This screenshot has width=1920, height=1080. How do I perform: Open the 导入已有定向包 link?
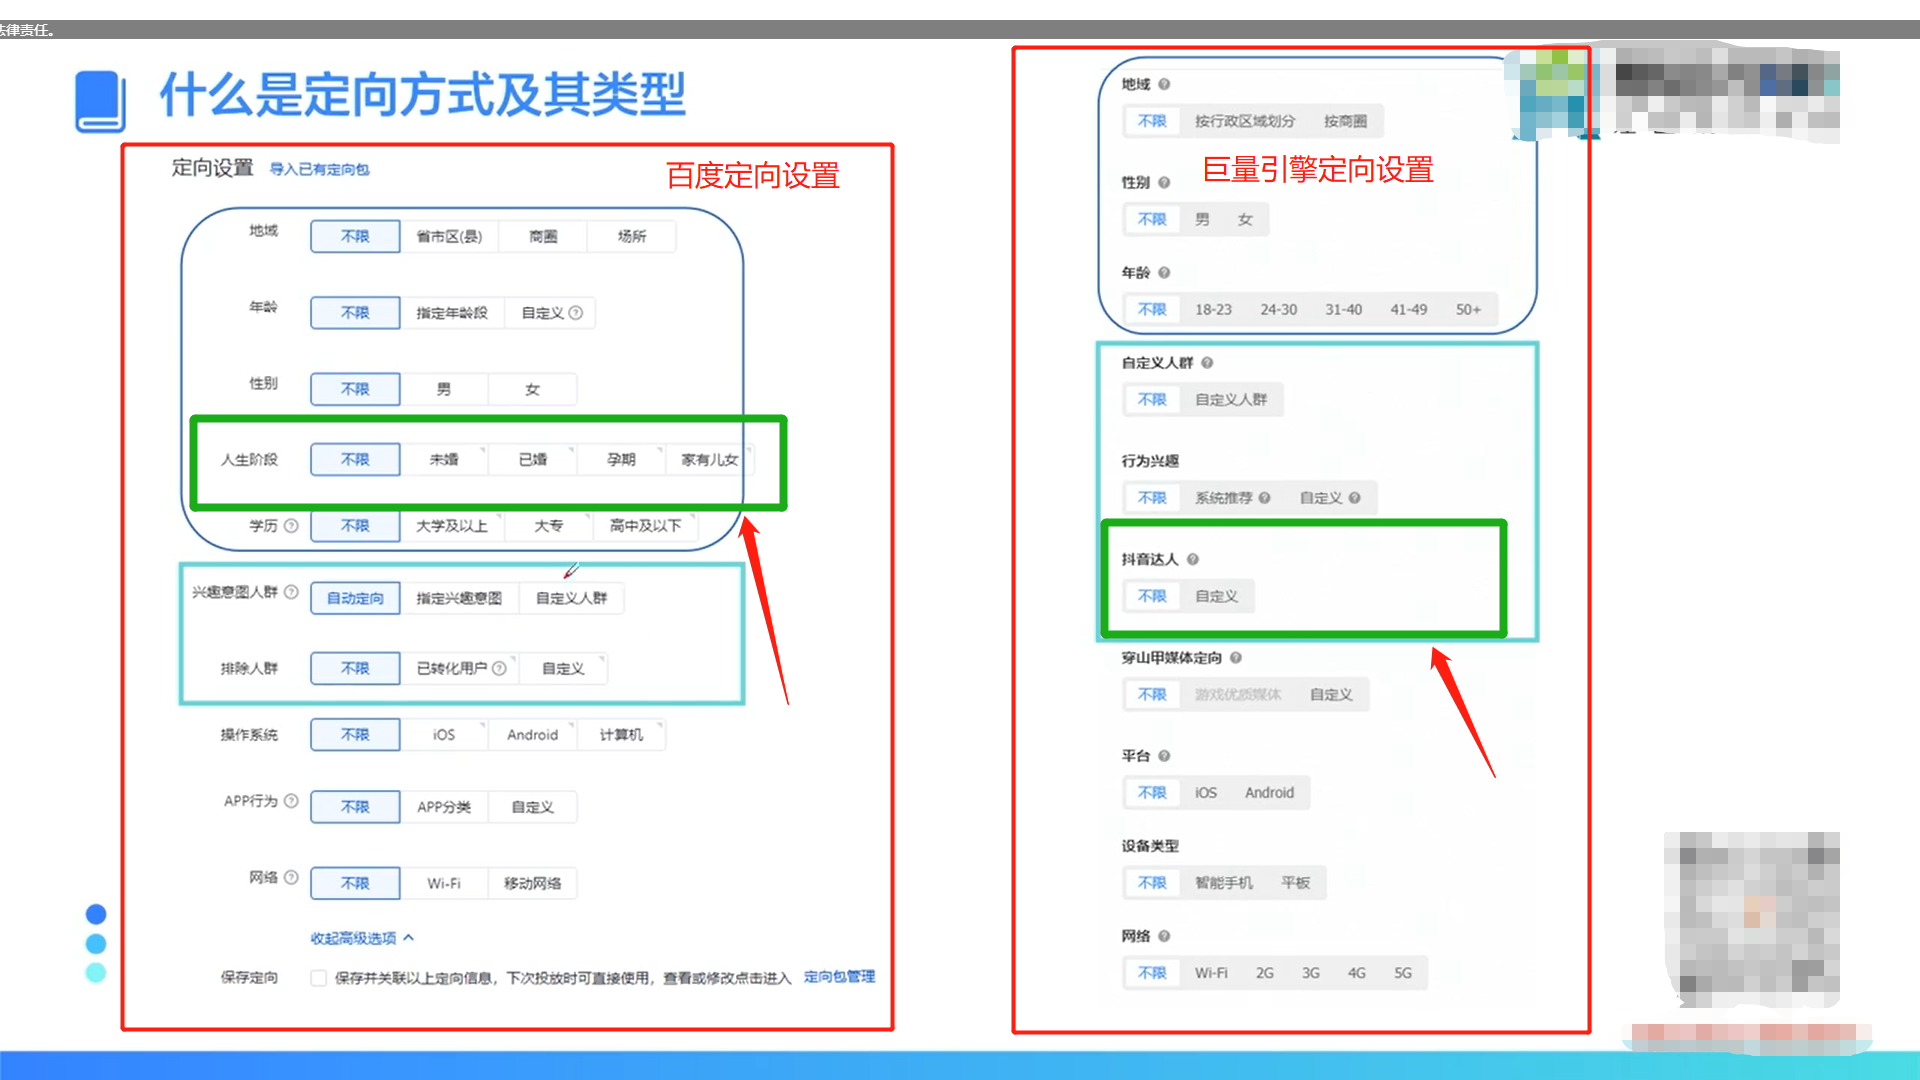pos(320,170)
